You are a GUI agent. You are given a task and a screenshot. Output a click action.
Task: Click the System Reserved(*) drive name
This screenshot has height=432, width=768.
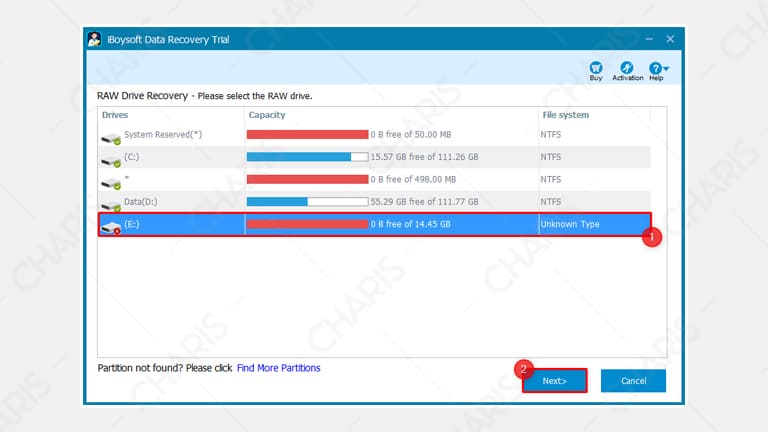pos(163,134)
